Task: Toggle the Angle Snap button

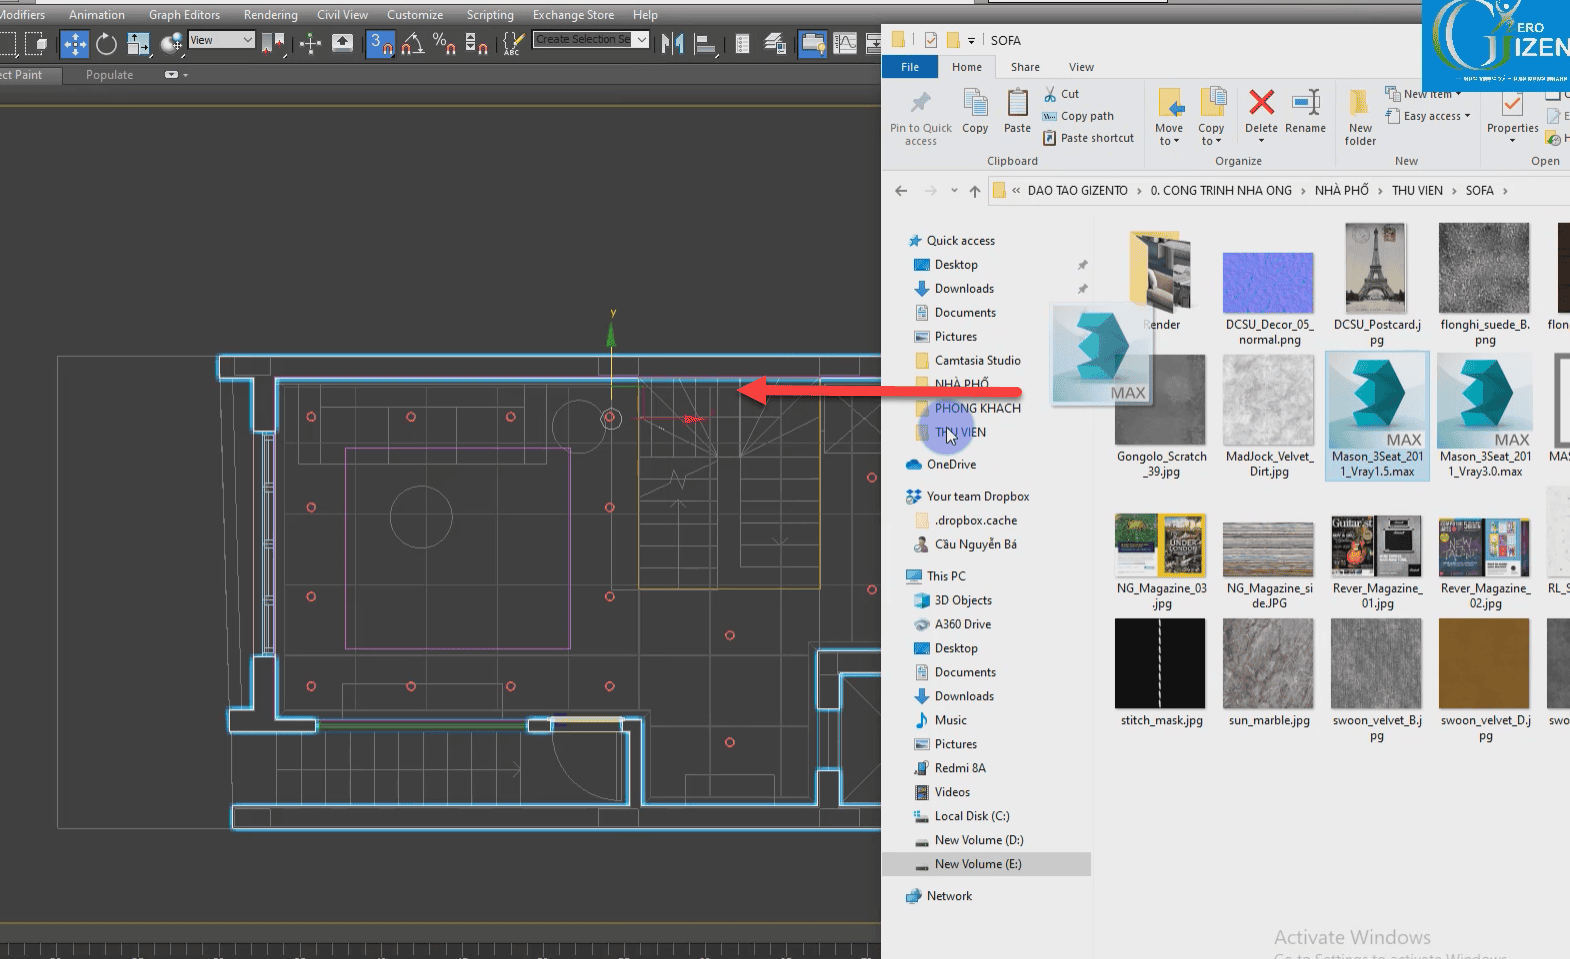Action: coord(412,43)
